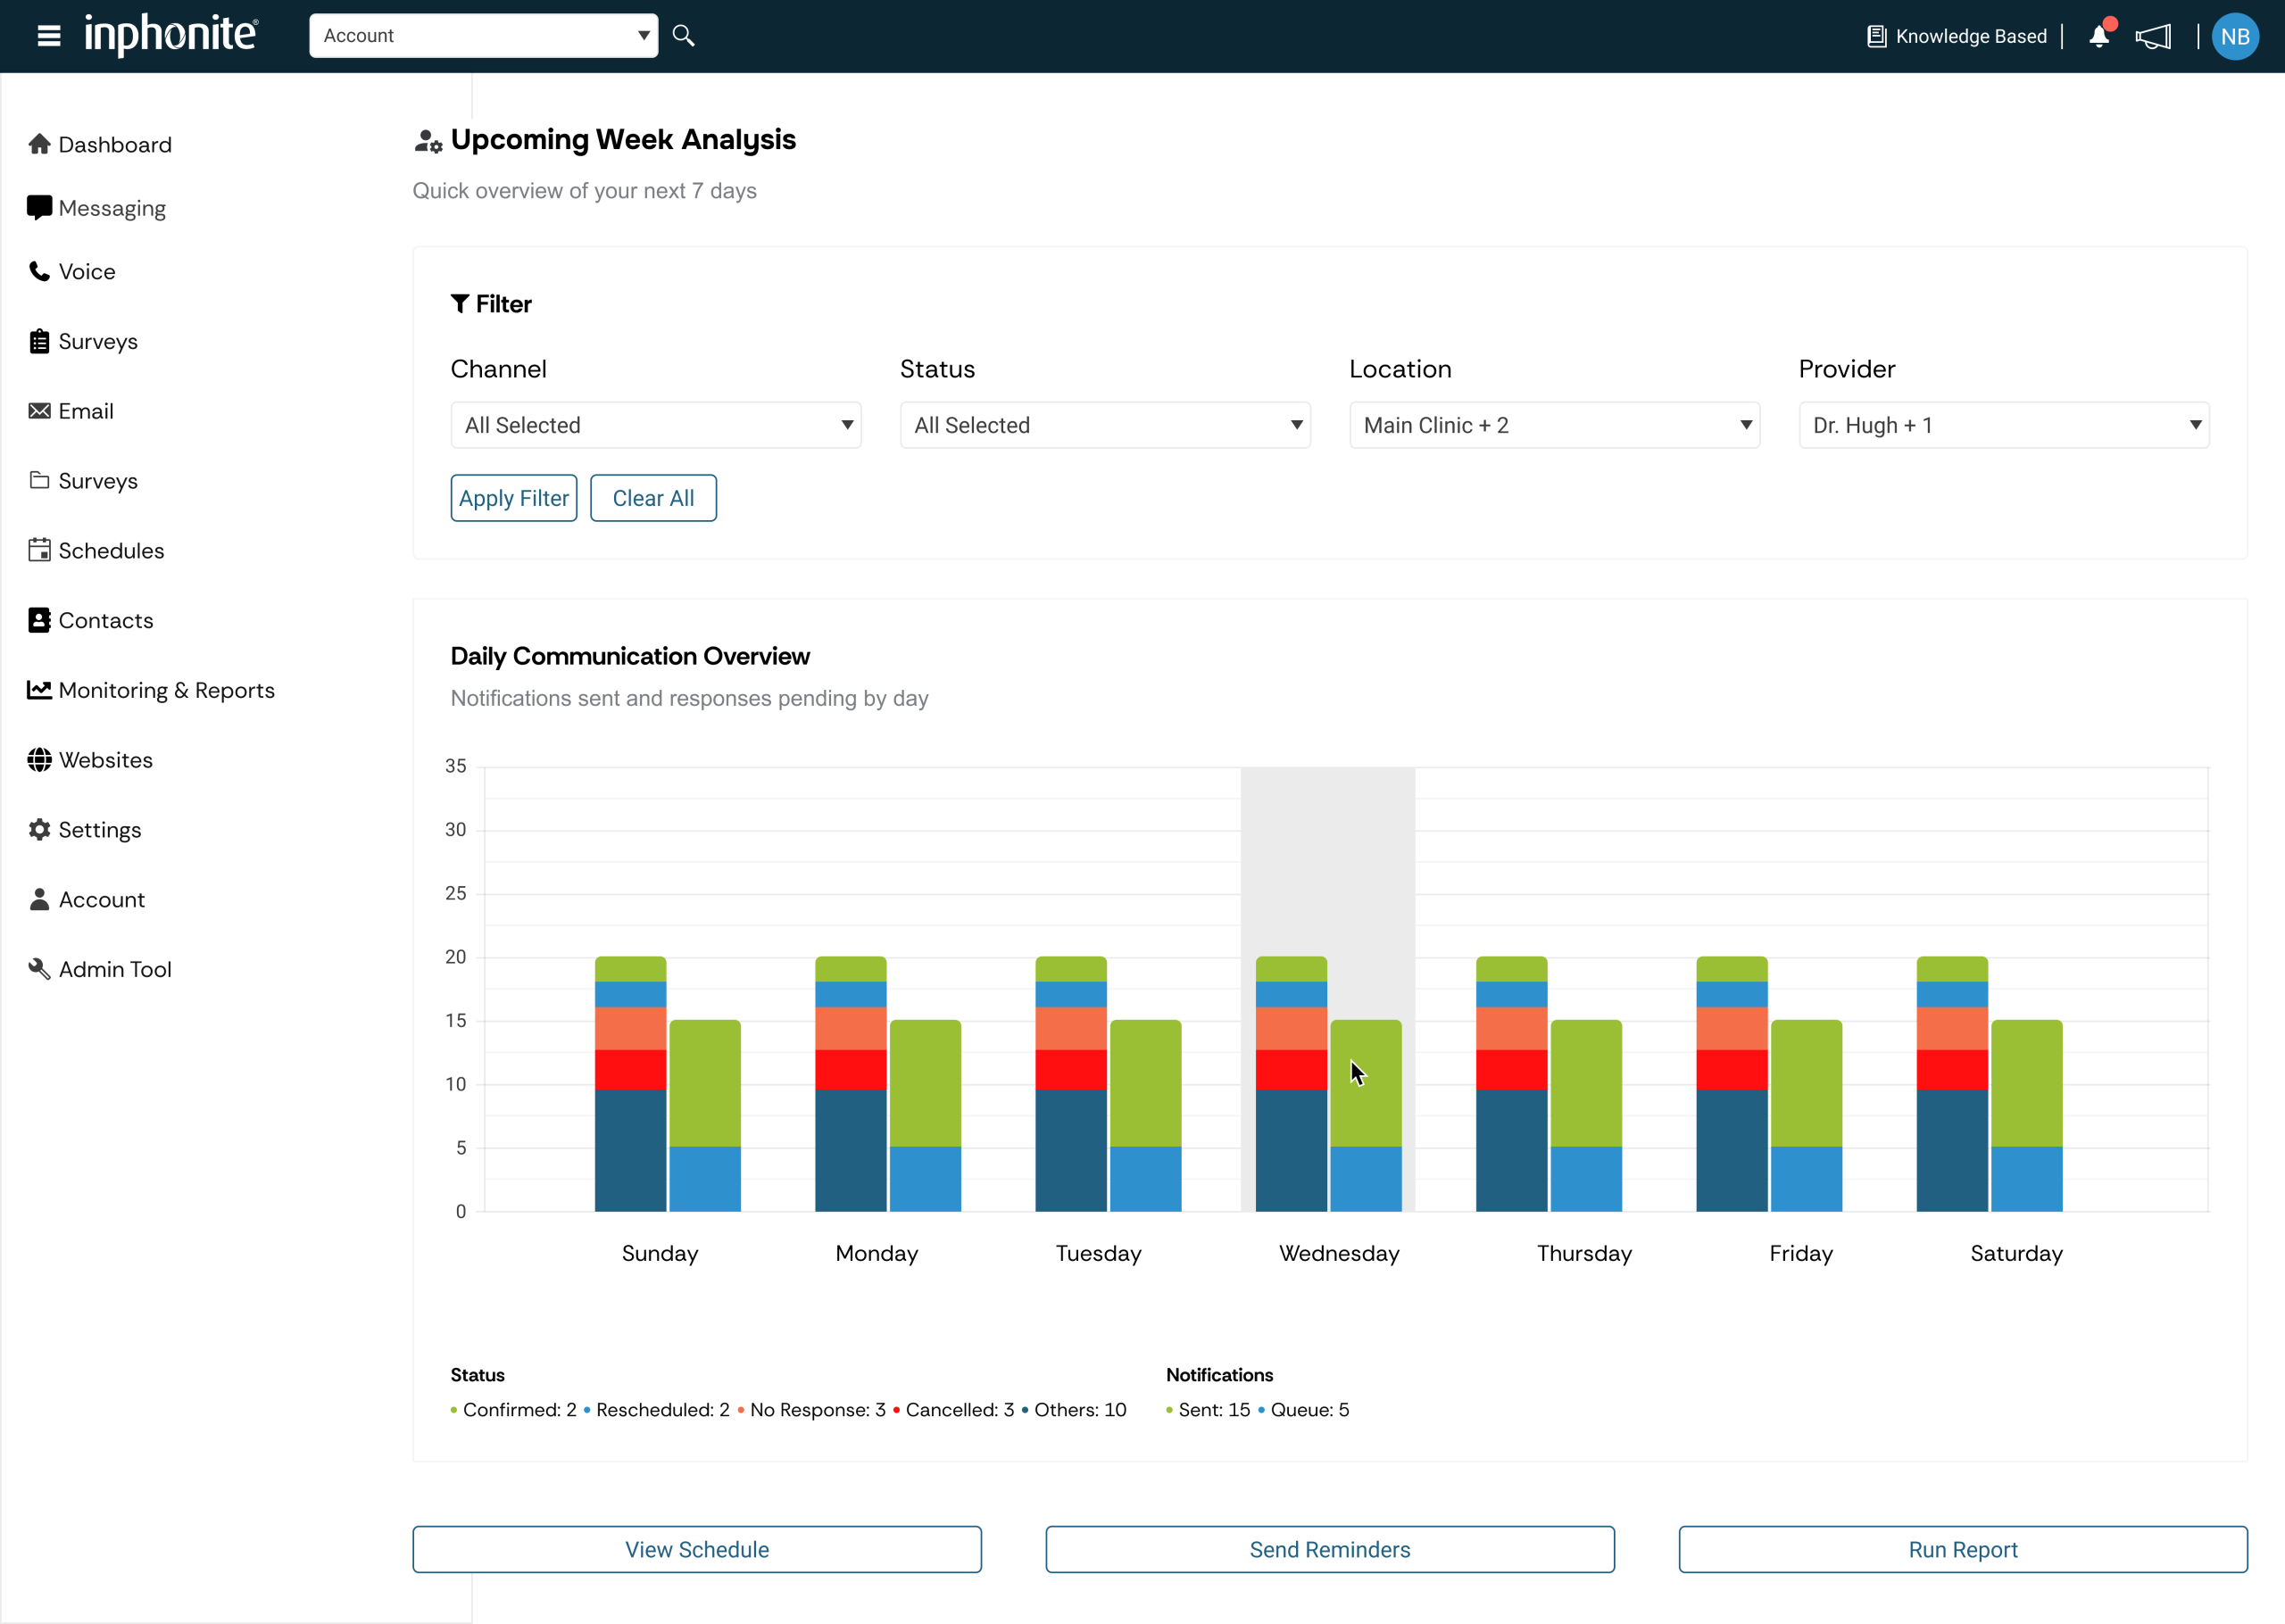
Task: Expand the Channel filter dropdown
Action: pos(655,425)
